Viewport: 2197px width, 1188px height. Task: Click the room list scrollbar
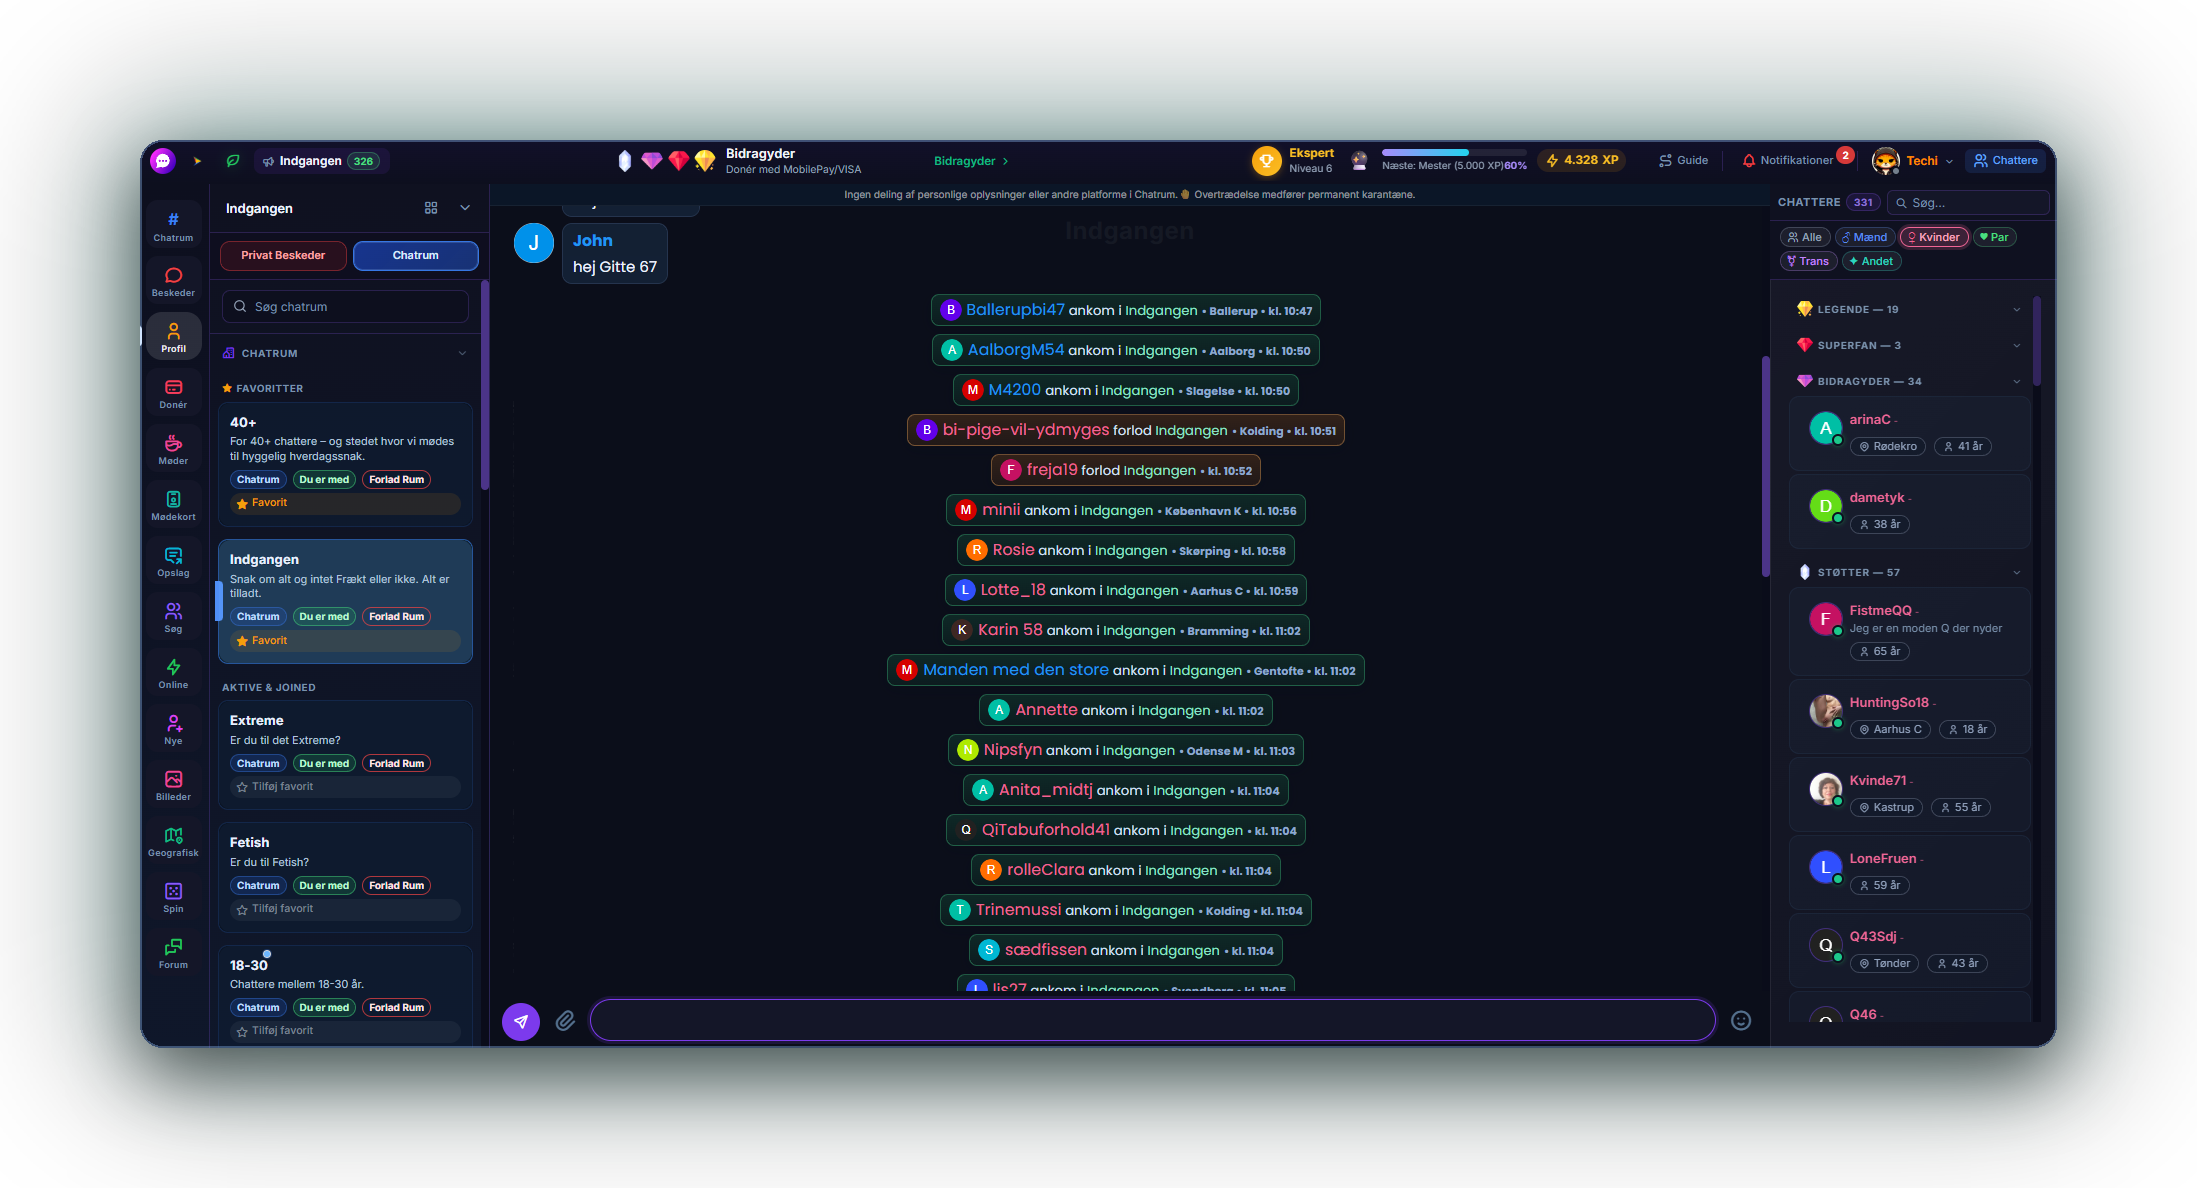point(485,386)
